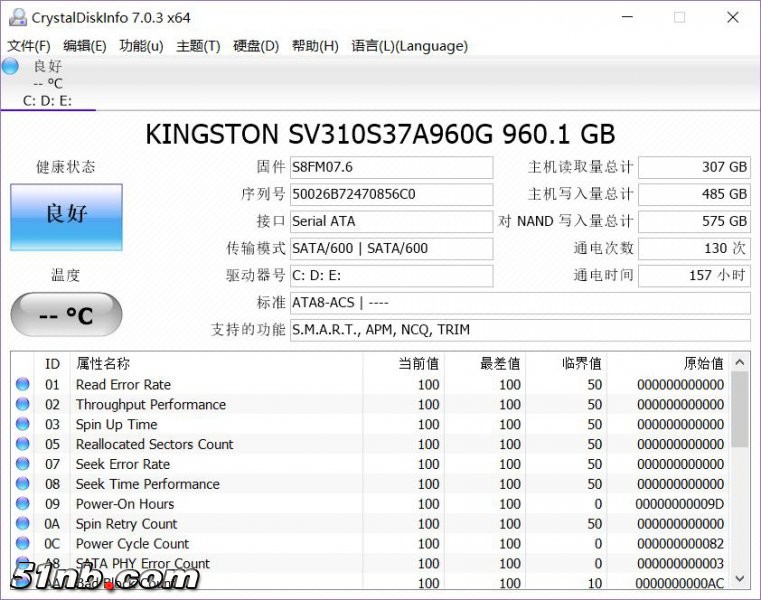Select the C: D: E: disk tab
Screen dimensions: 761x600
tap(47, 100)
